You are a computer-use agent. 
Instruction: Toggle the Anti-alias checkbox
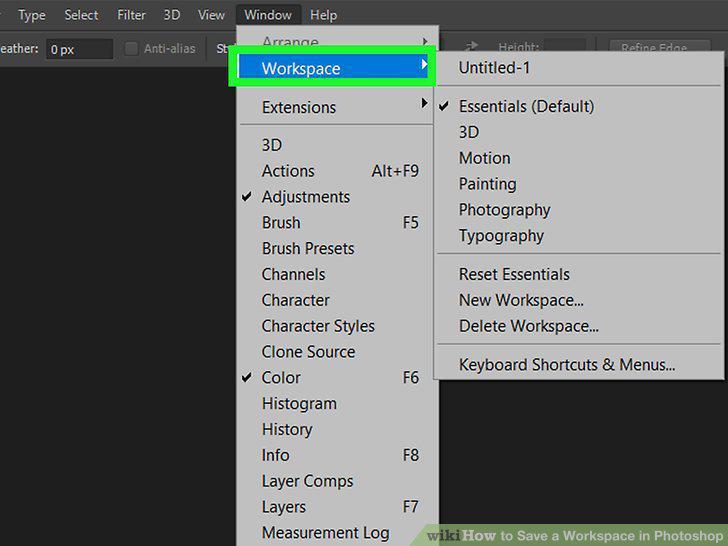click(131, 48)
